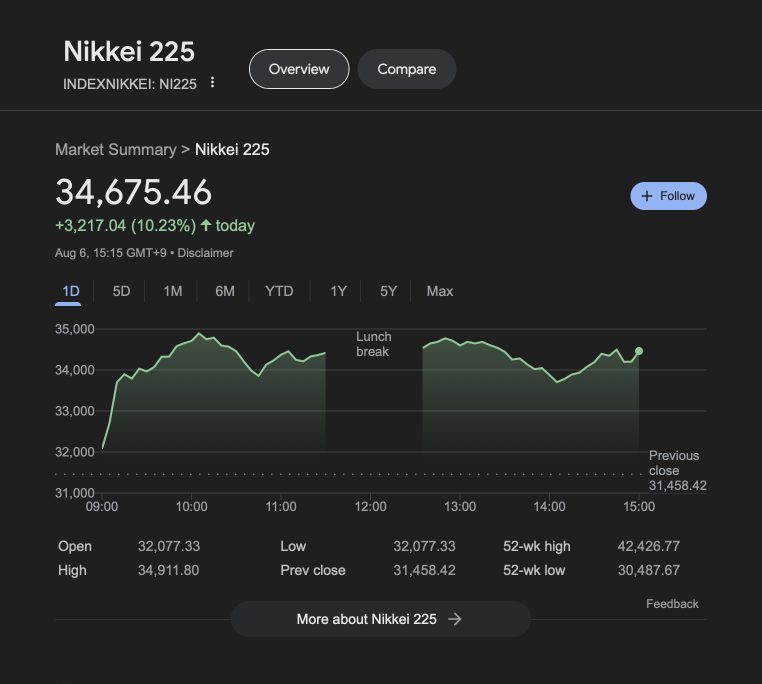Click the 52-wk low value 30,487.67
The height and width of the screenshot is (684, 762).
click(x=649, y=570)
